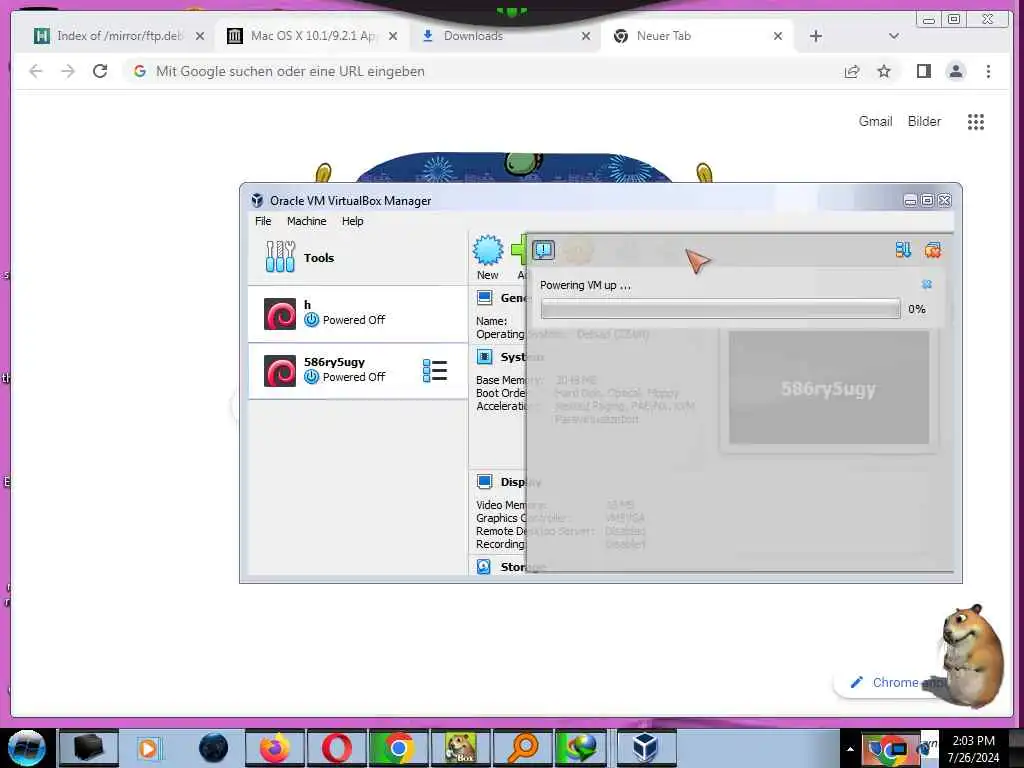The height and width of the screenshot is (768, 1024).
Task: Open the Chrome three-dot menu
Action: [988, 71]
